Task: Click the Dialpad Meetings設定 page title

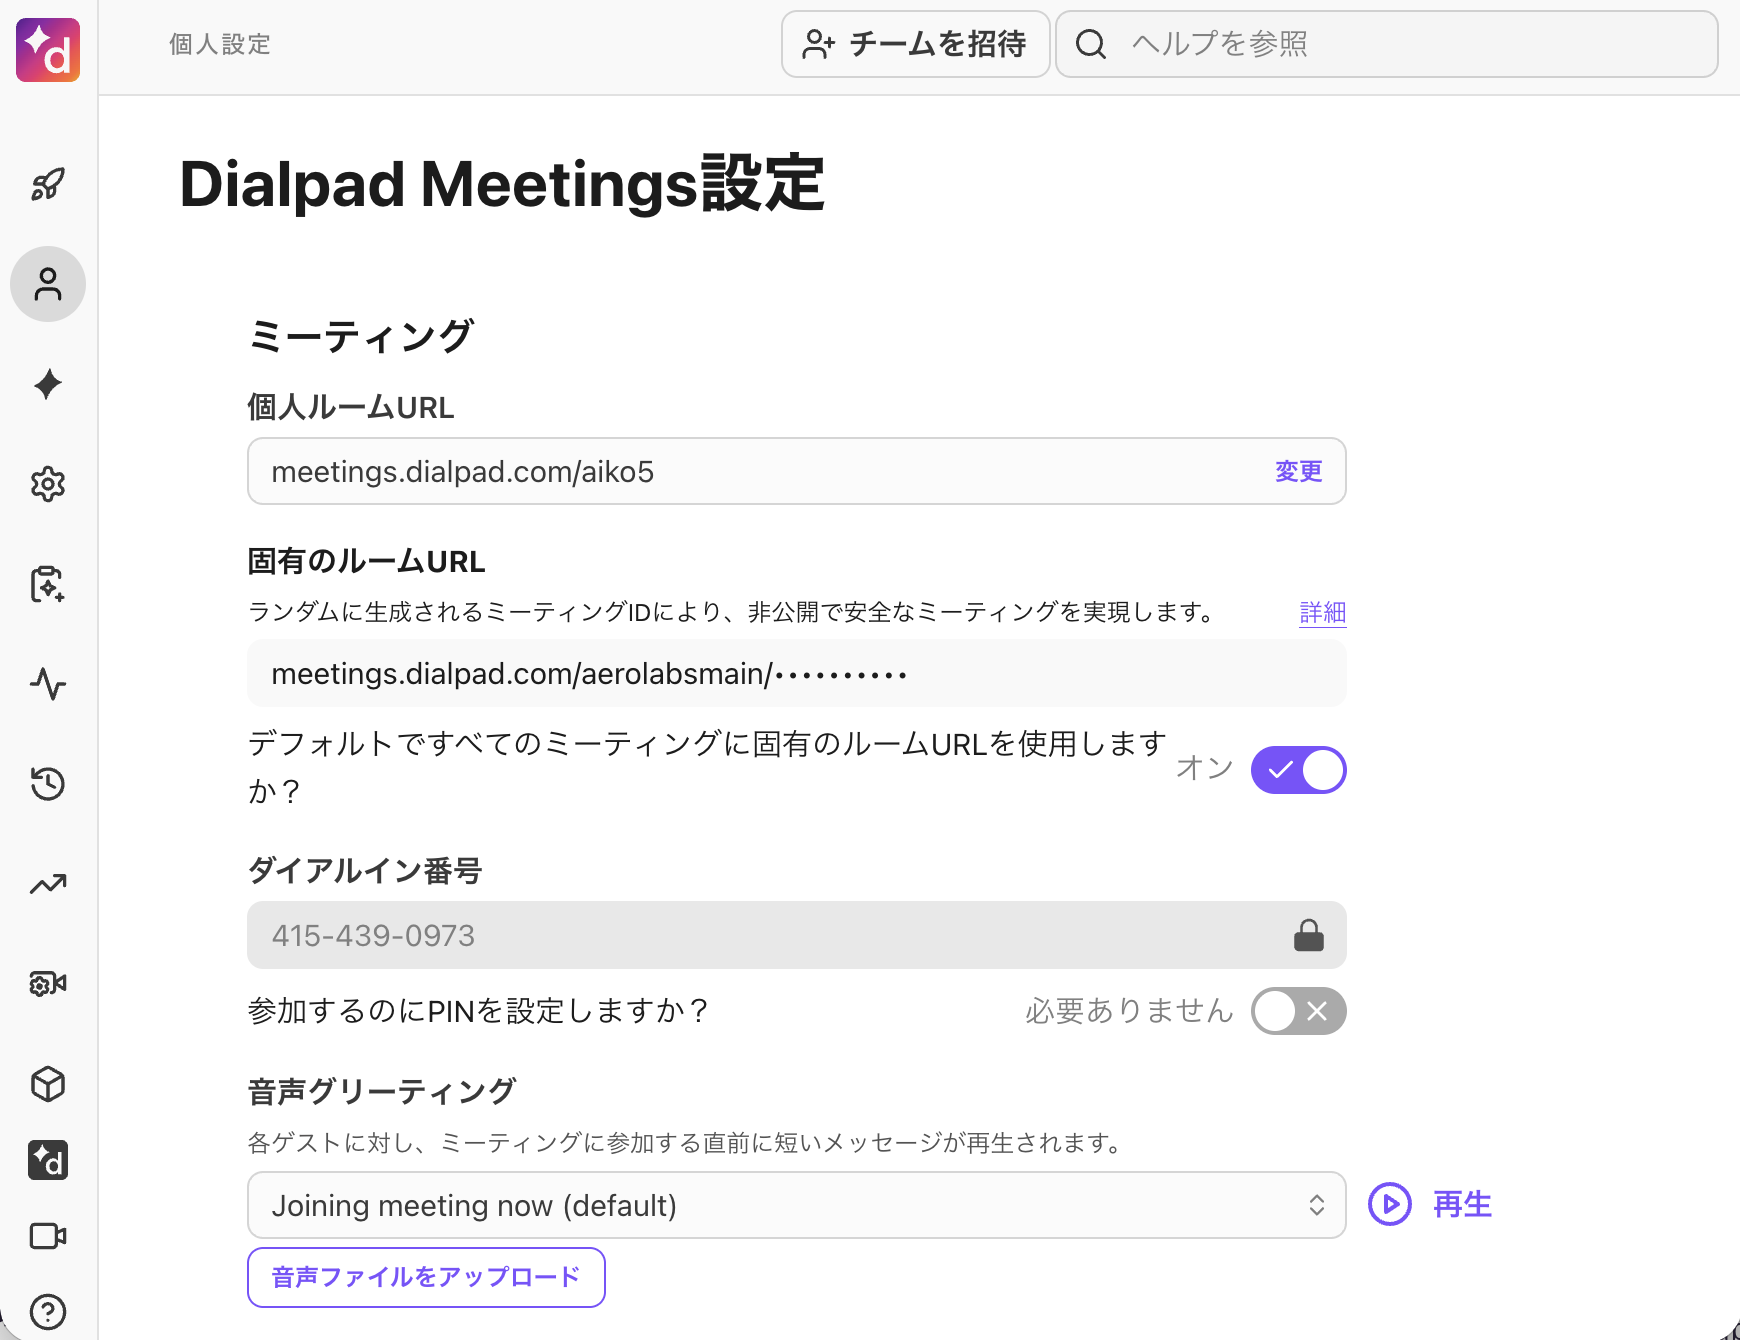Action: coord(502,185)
